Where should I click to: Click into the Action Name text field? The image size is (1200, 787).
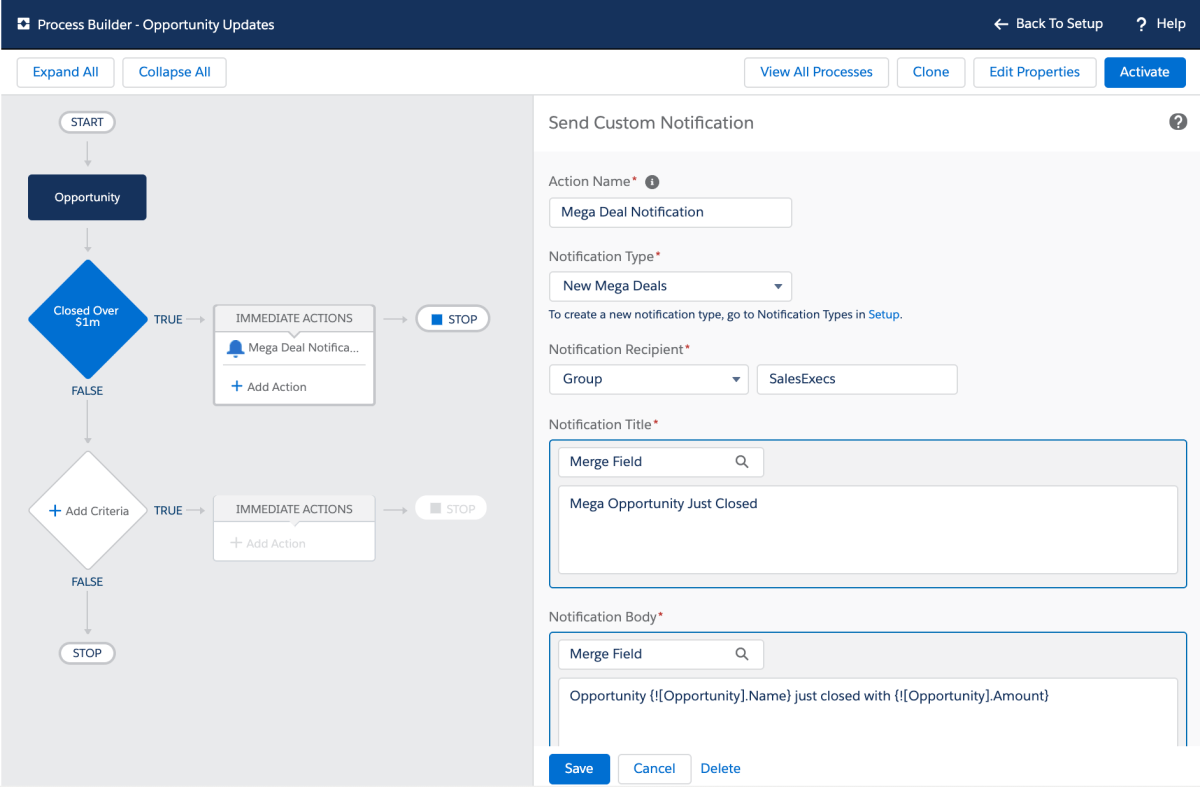point(670,212)
